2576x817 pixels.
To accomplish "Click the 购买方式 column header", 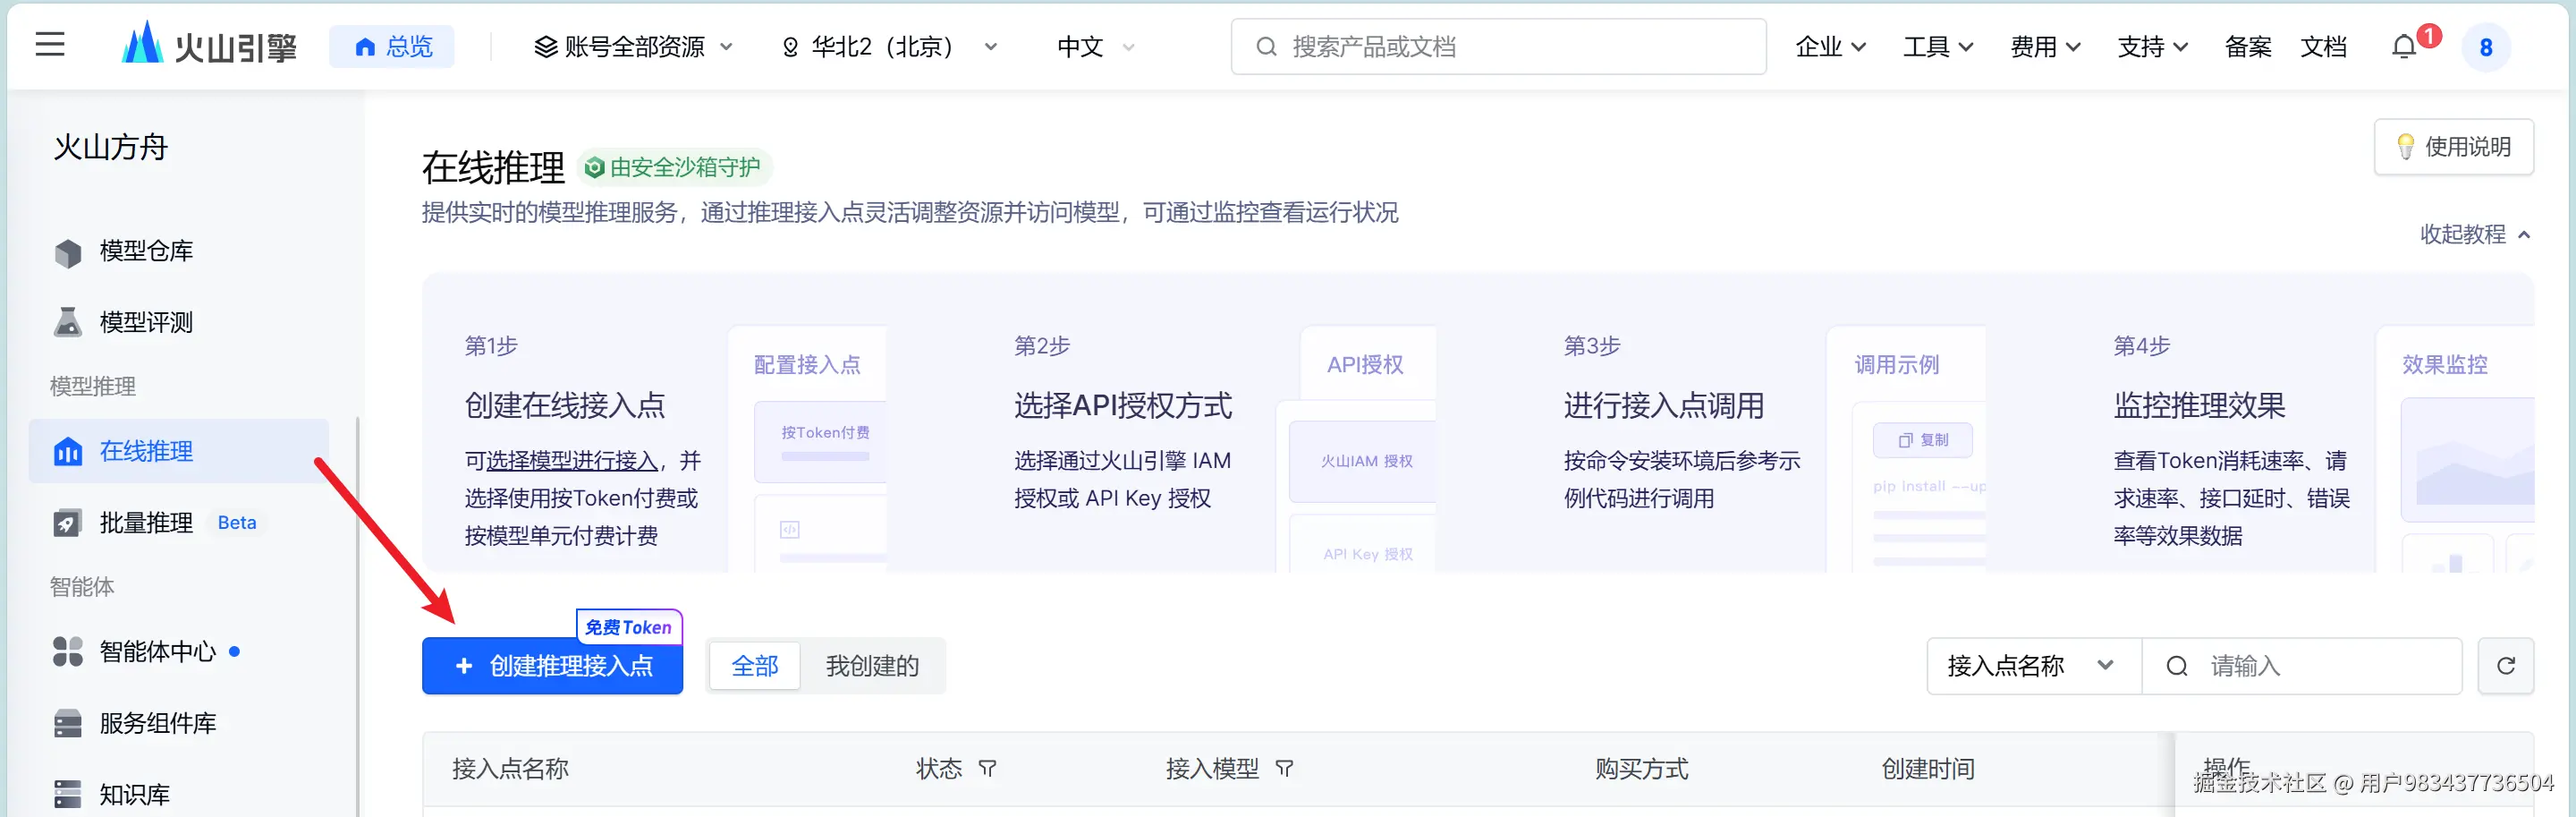I will point(1642,769).
